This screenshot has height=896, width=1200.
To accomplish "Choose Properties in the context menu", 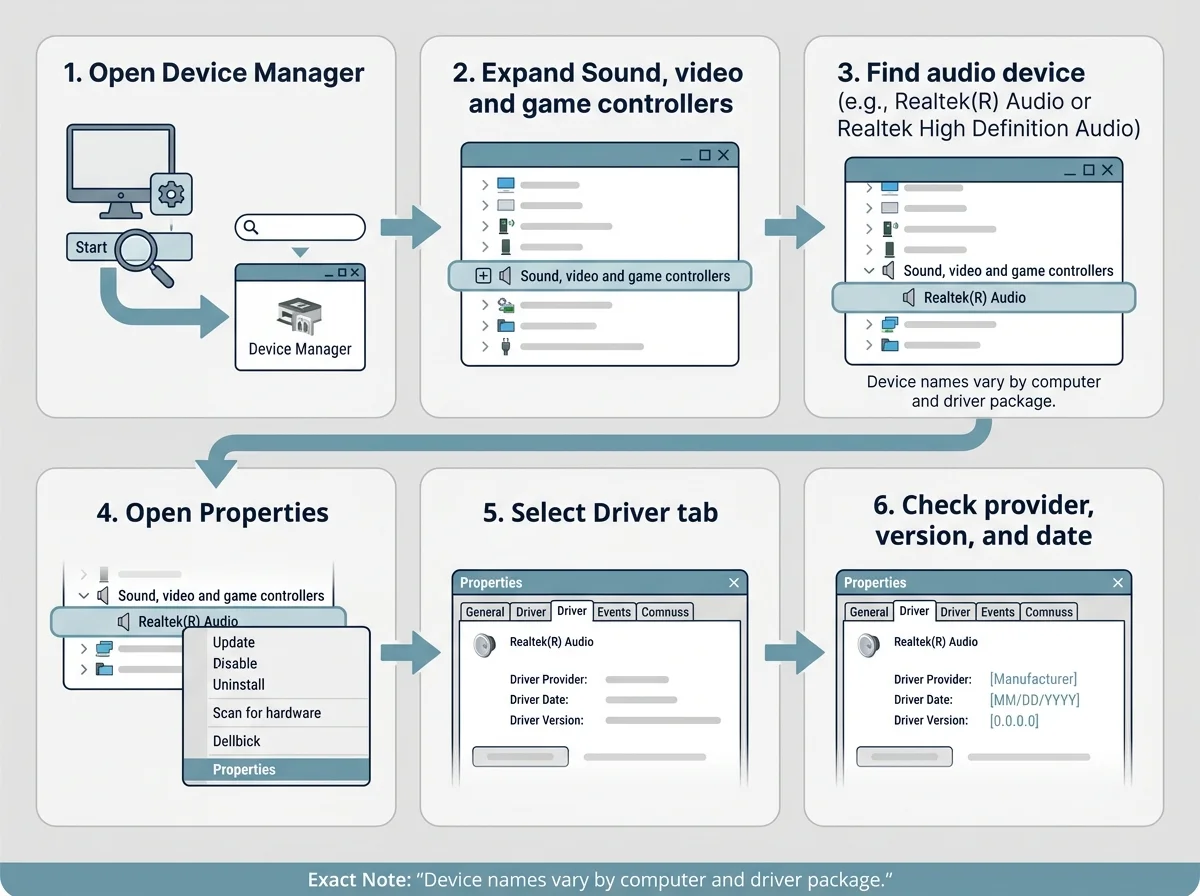I will [x=276, y=770].
